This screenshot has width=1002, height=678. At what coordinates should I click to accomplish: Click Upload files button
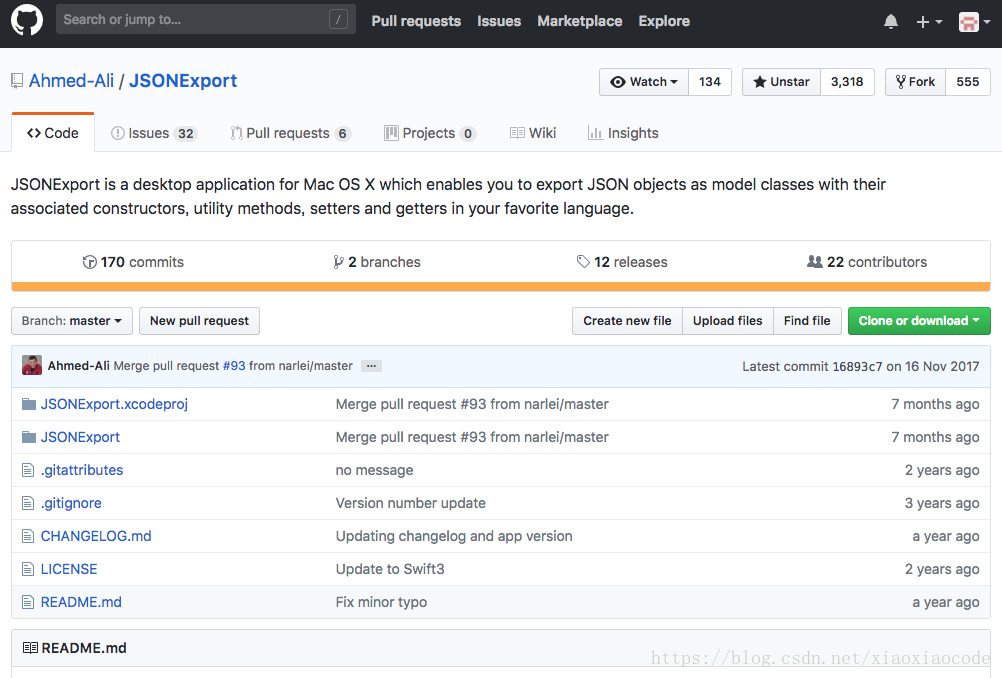point(728,321)
